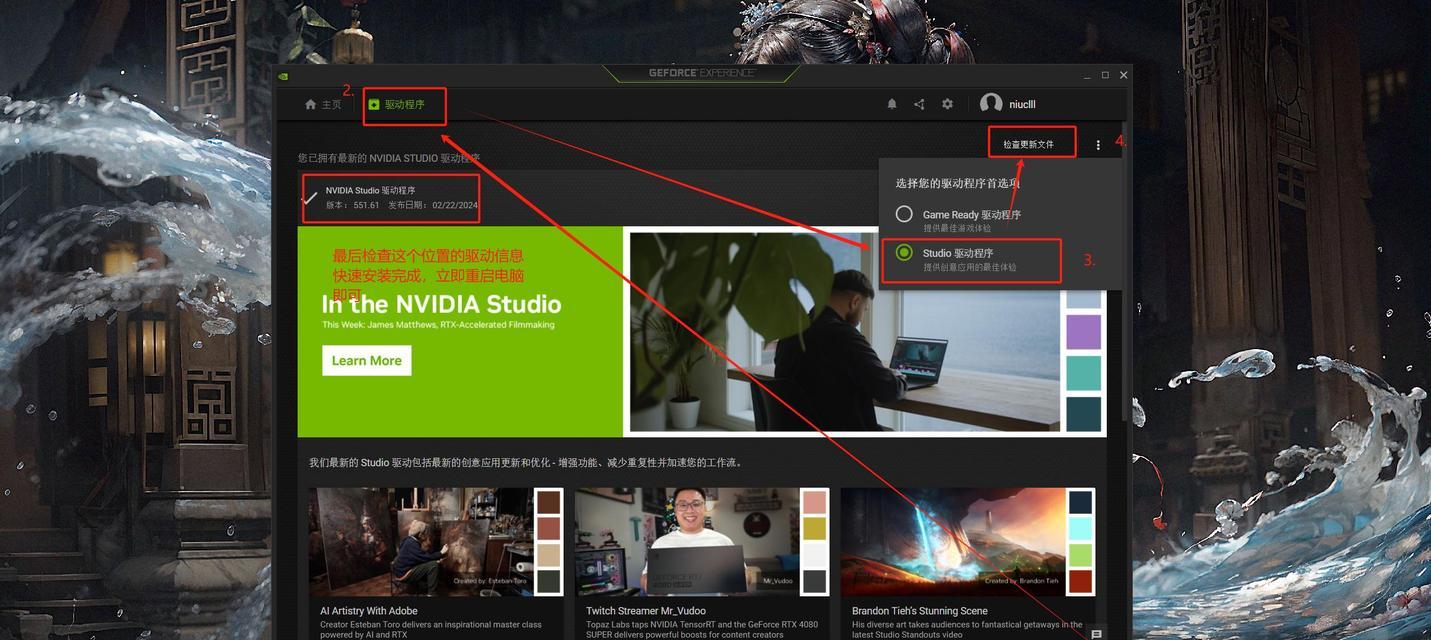Maximize the GeForce Experience window
Screen dimensions: 1431x640
(1105, 75)
